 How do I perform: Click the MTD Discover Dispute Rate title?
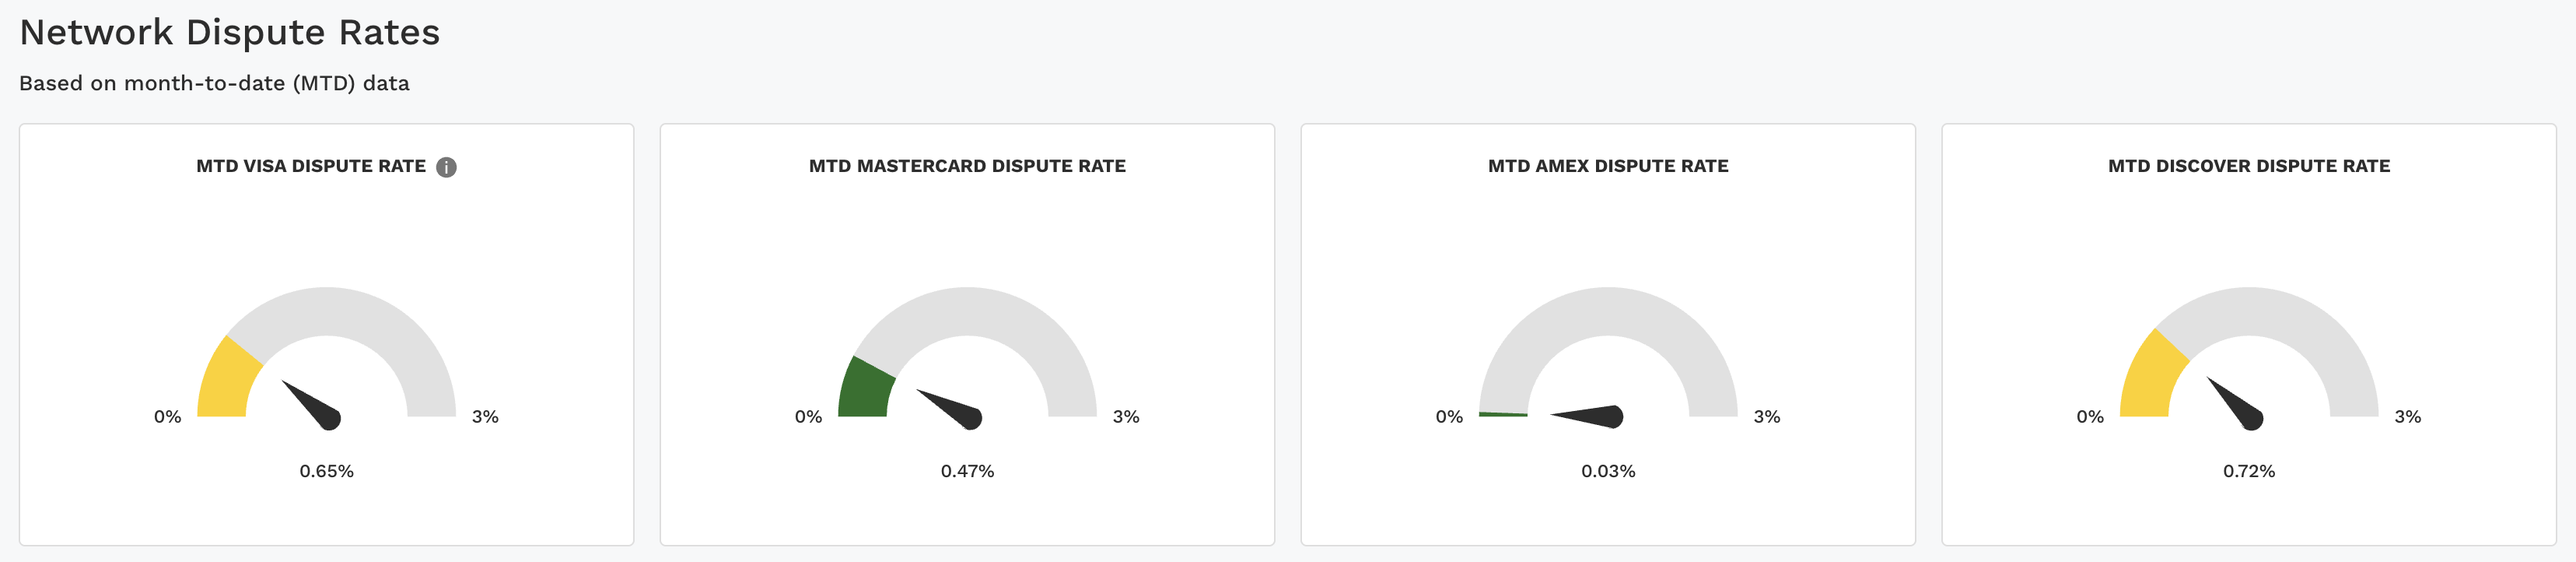click(2248, 166)
